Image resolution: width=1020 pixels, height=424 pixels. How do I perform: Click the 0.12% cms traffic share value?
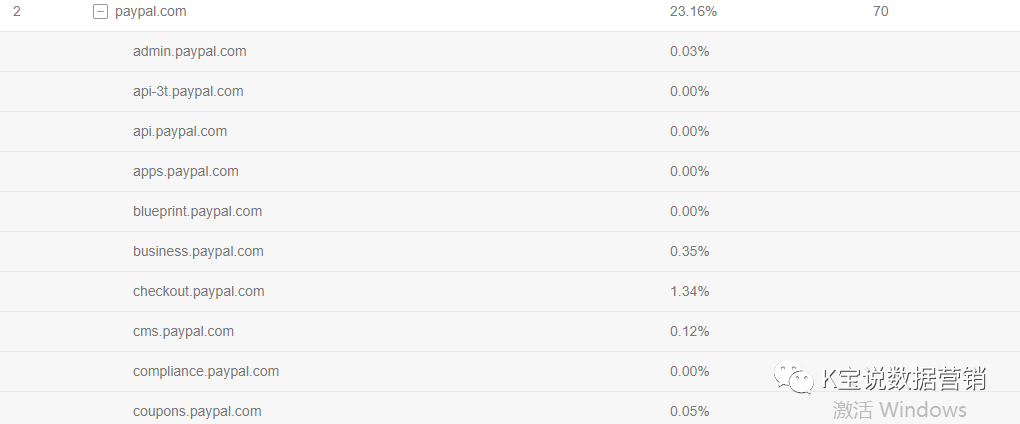689,331
